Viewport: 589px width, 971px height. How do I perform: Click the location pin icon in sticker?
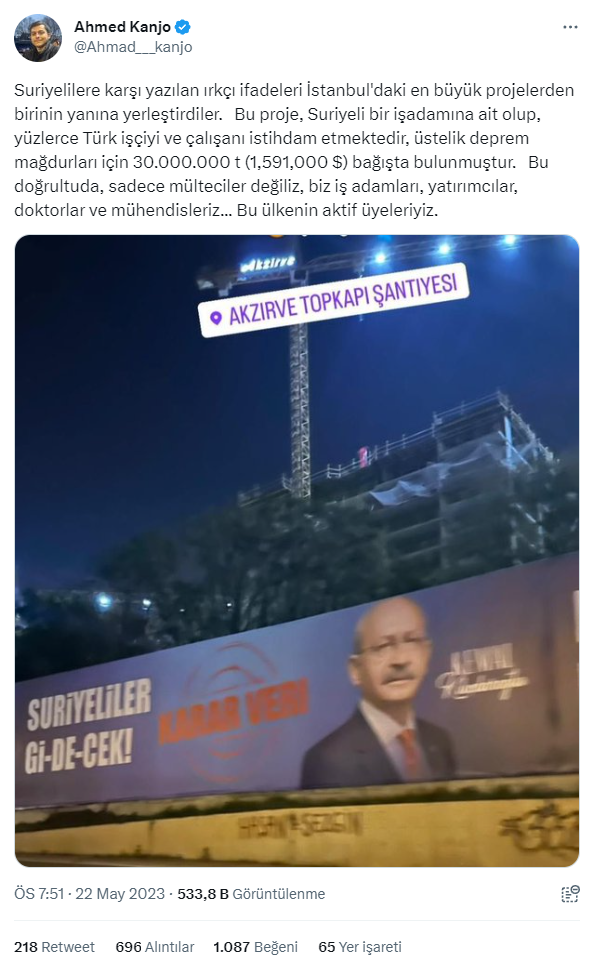[x=216, y=318]
